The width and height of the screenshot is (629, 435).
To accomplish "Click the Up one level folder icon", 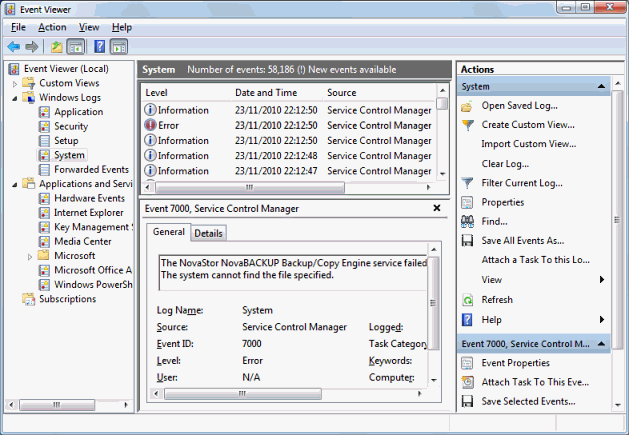I will 57,47.
